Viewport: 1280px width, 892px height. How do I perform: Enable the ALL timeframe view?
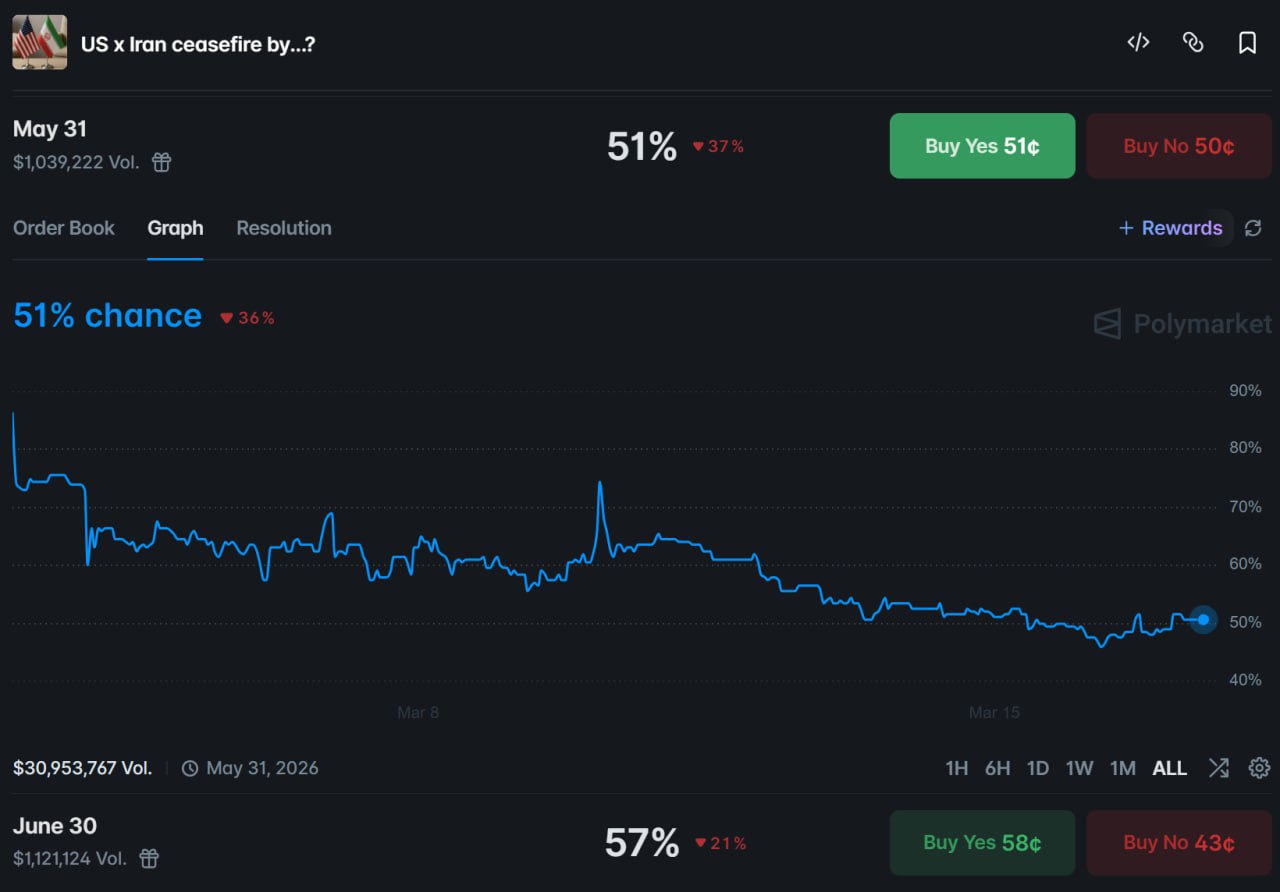(1169, 768)
